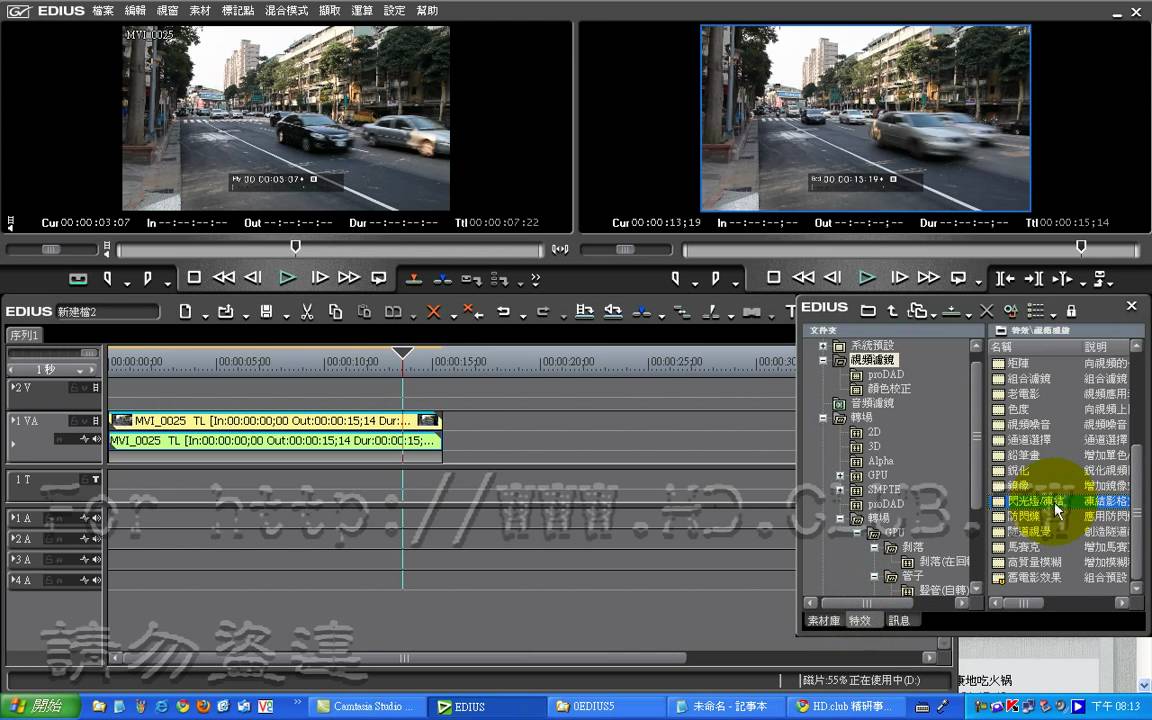Viewport: 1152px width, 720px height.
Task: Play the clip in the left player monitor
Action: tap(287, 278)
